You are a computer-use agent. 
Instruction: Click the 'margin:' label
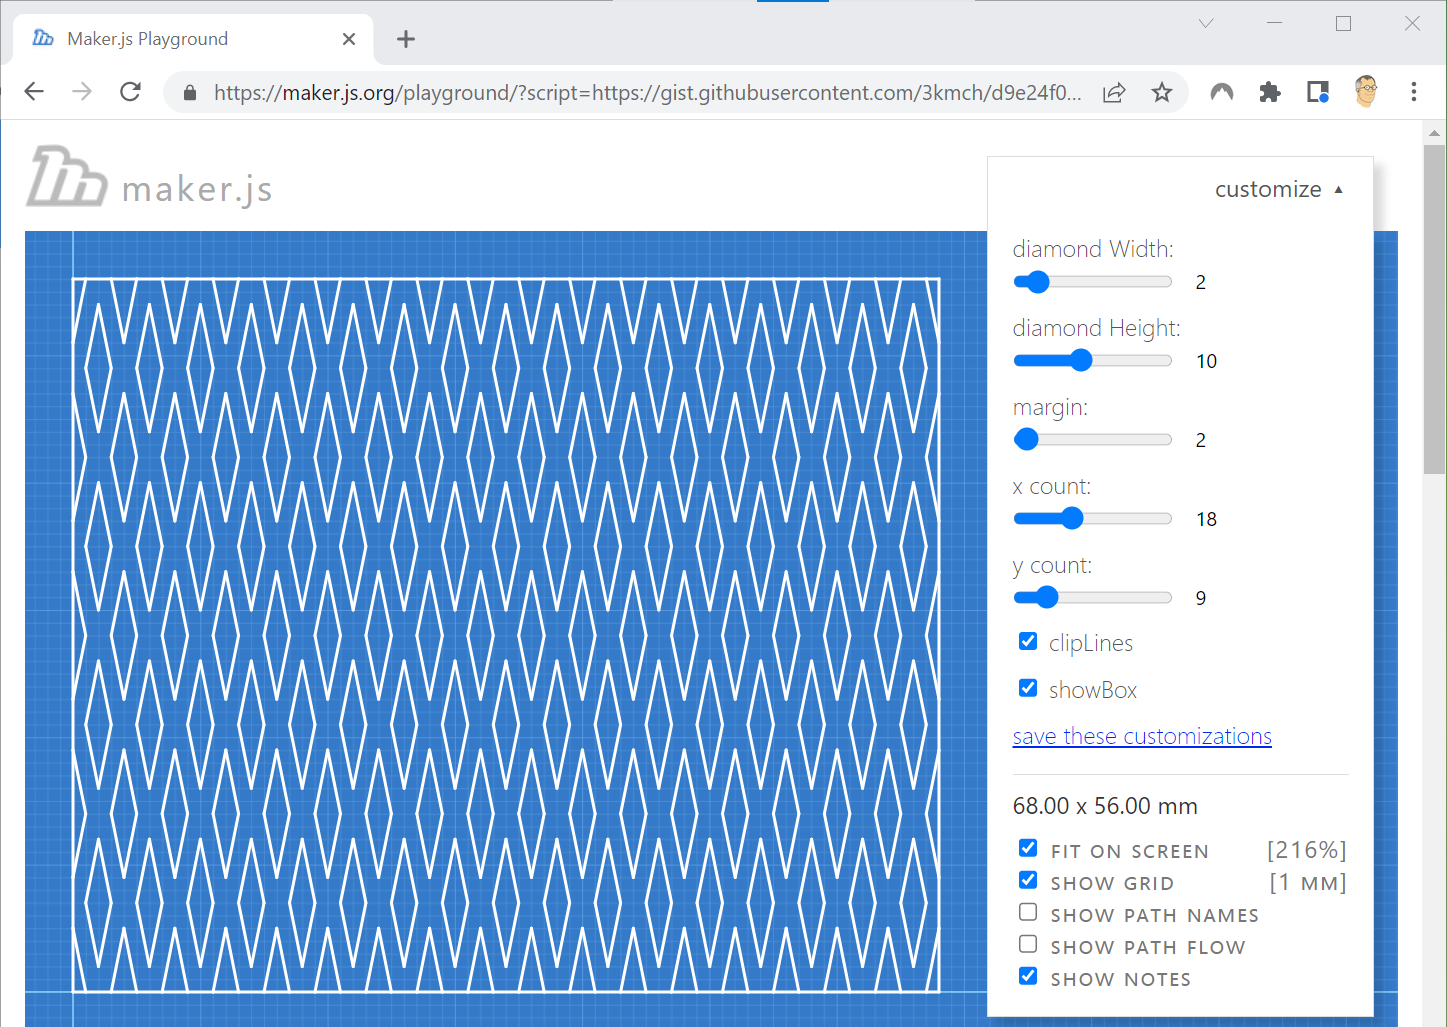pos(1050,407)
